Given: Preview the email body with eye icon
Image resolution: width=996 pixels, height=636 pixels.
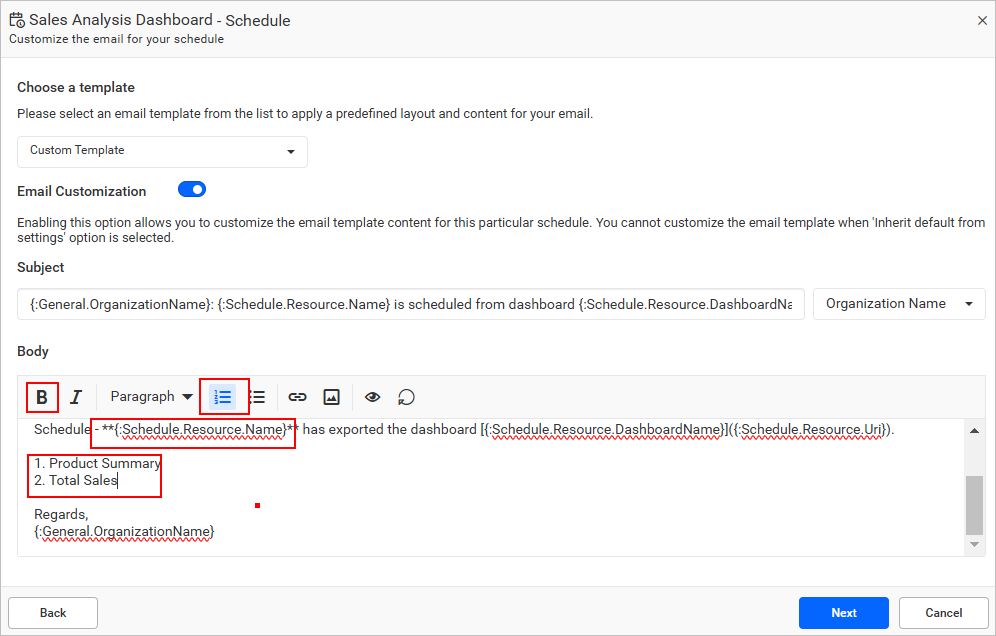Looking at the screenshot, I should (372, 397).
